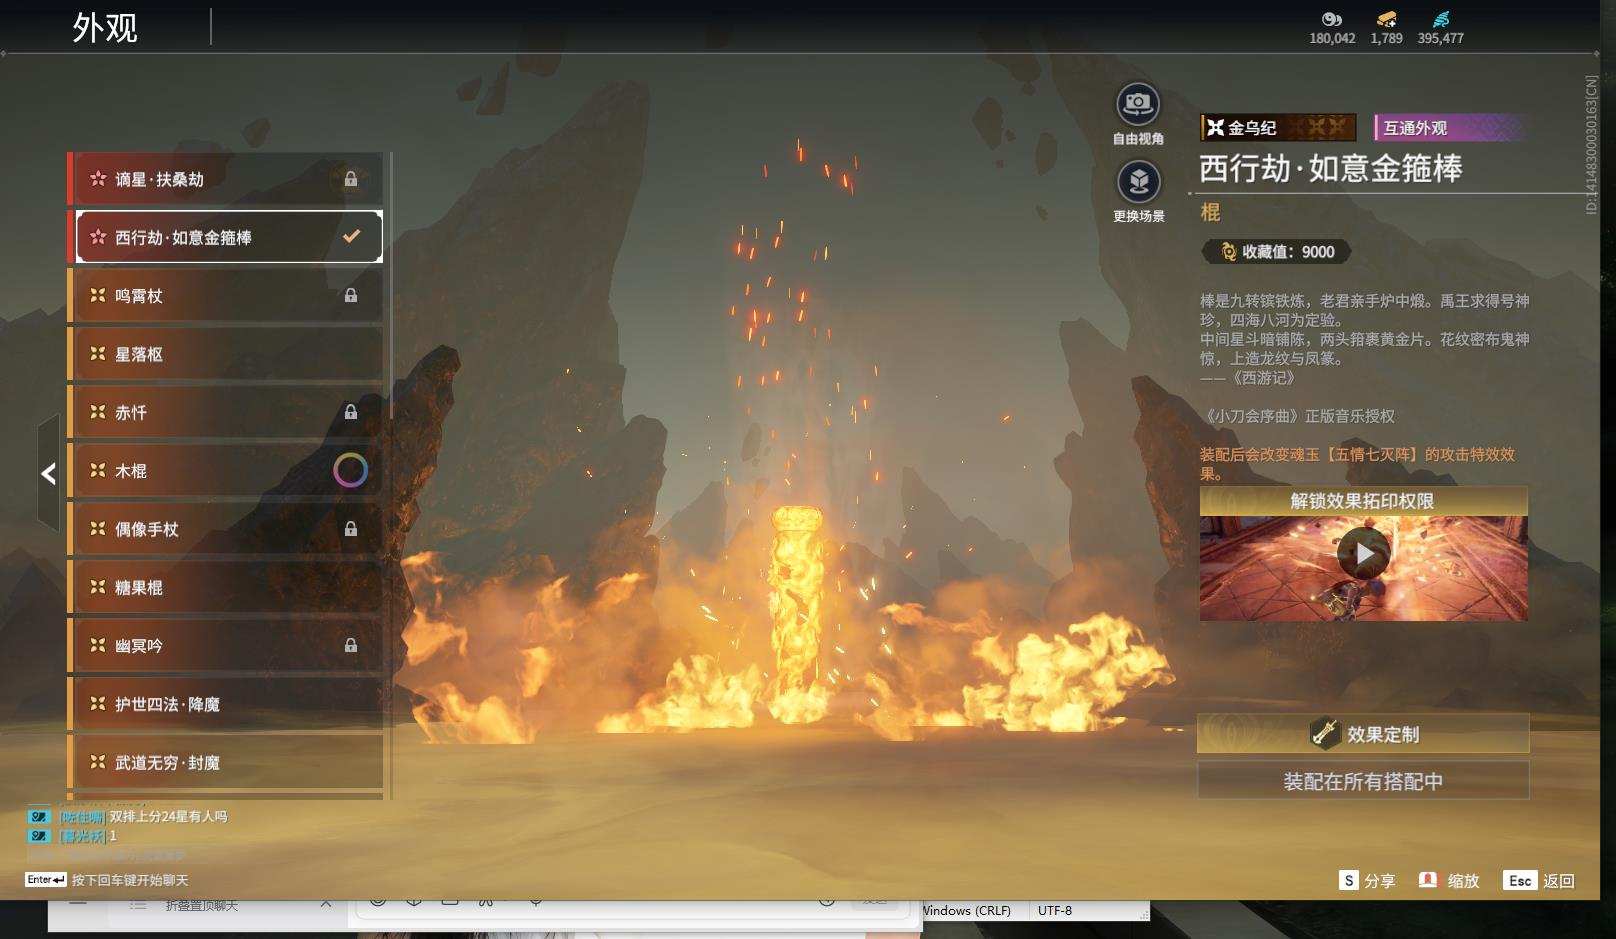The height and width of the screenshot is (939, 1616).
Task: Click the silver coin currency icon
Action: [1331, 19]
